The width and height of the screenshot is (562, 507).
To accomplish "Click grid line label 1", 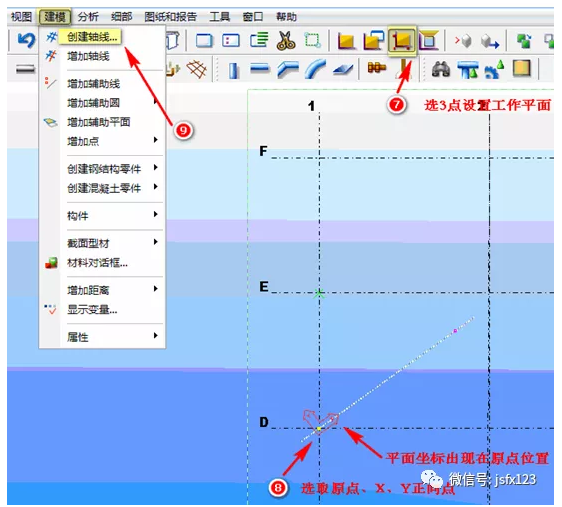I will (x=311, y=106).
